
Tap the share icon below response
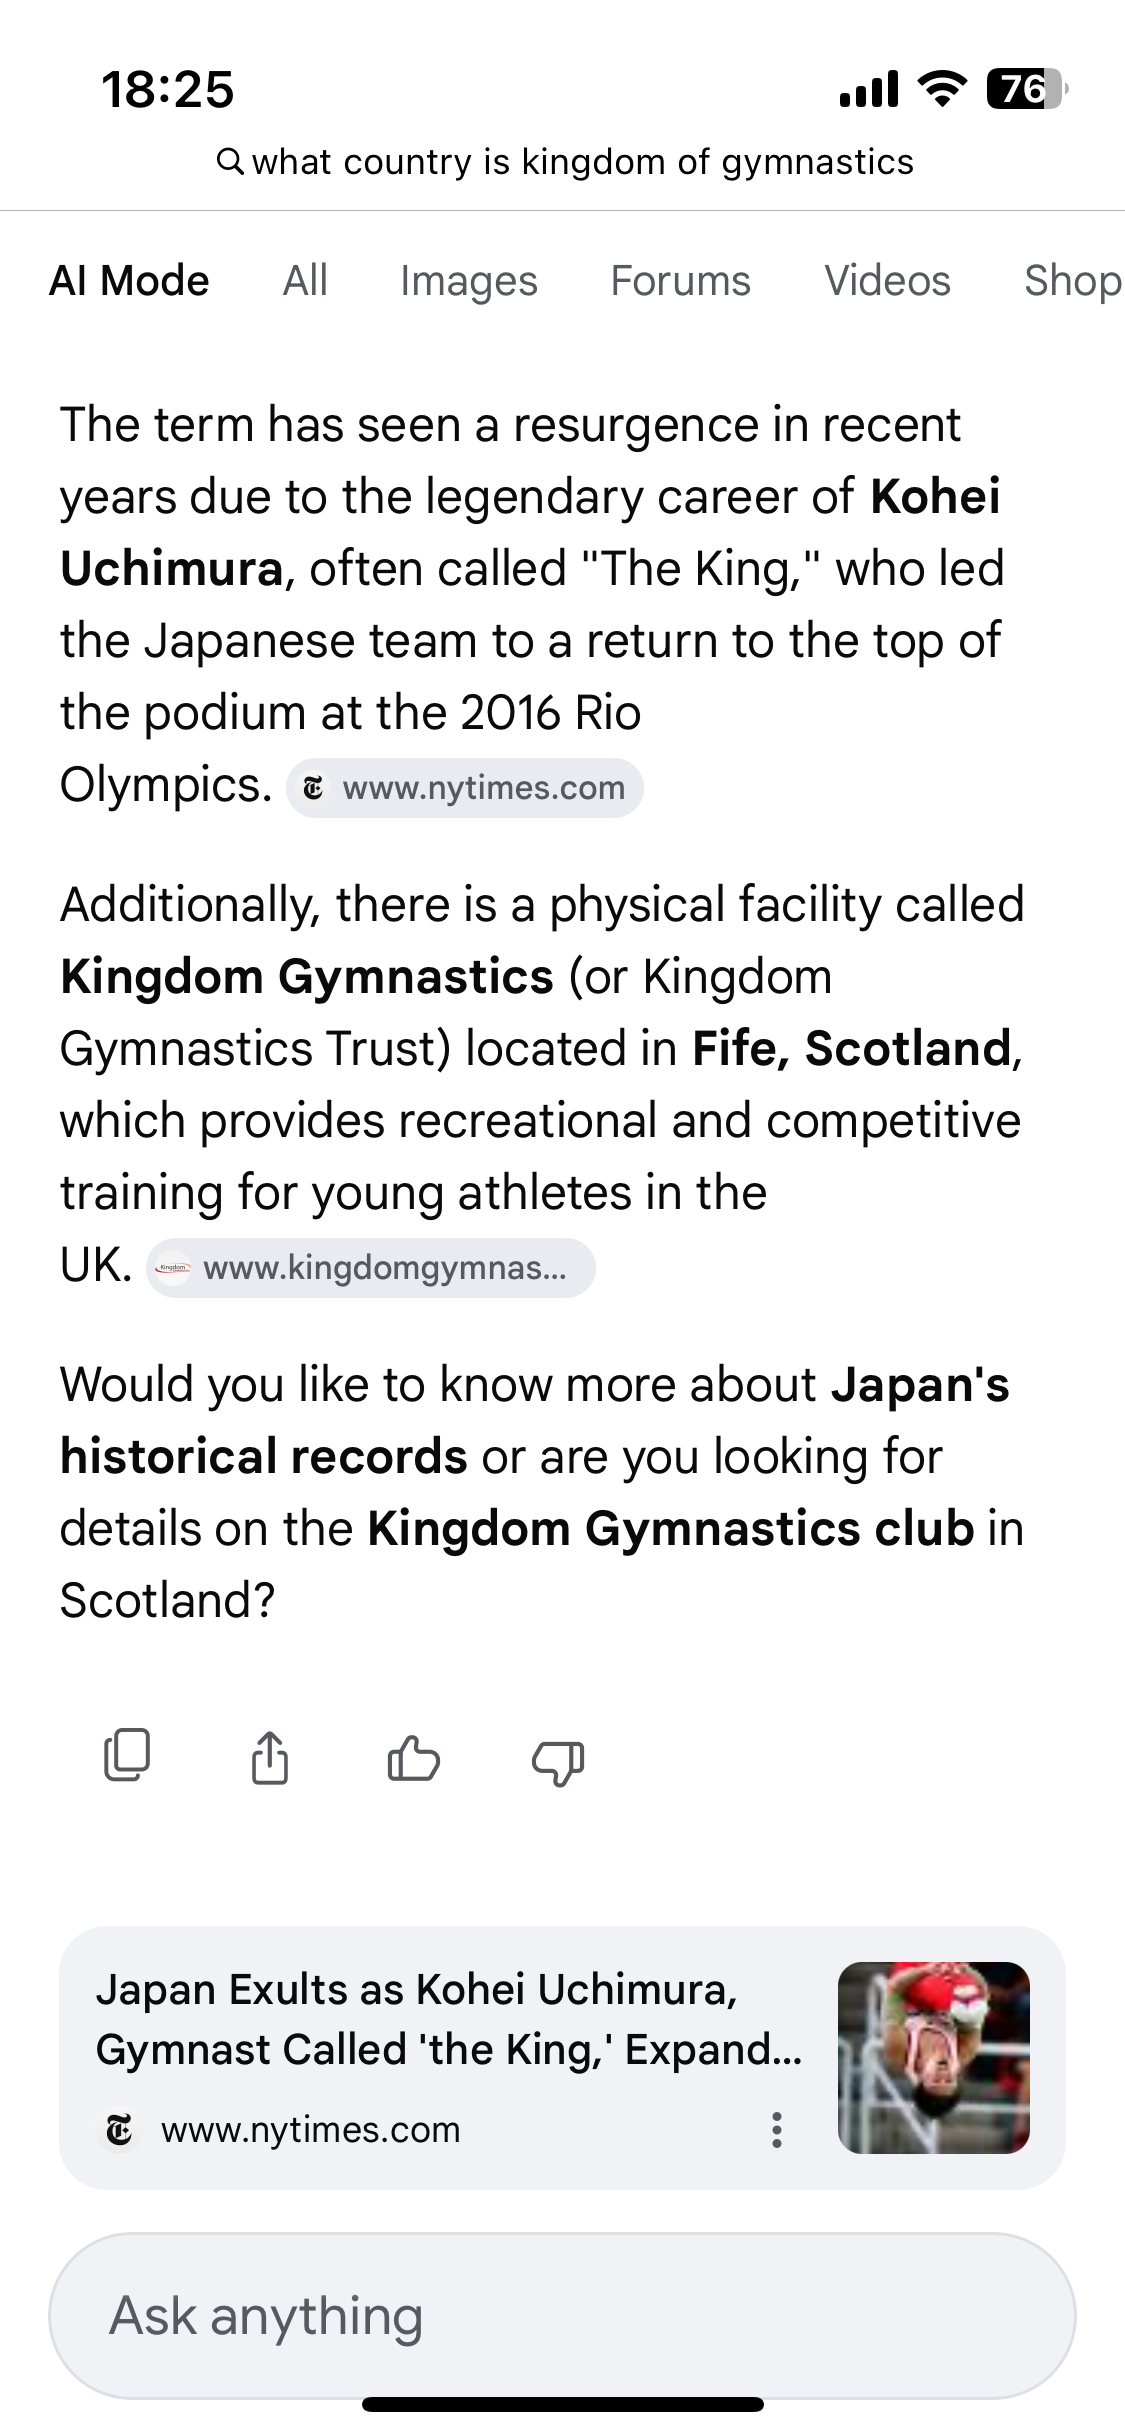click(269, 1758)
